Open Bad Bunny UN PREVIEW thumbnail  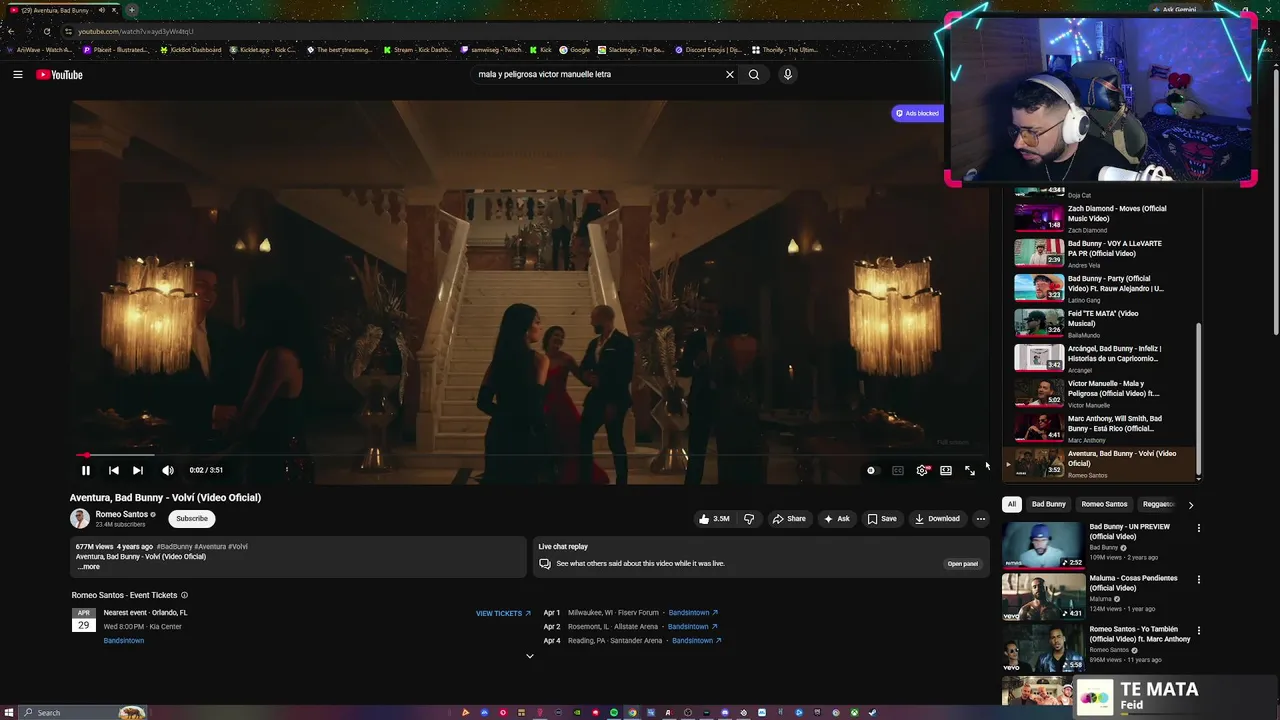pyautogui.click(x=1043, y=545)
